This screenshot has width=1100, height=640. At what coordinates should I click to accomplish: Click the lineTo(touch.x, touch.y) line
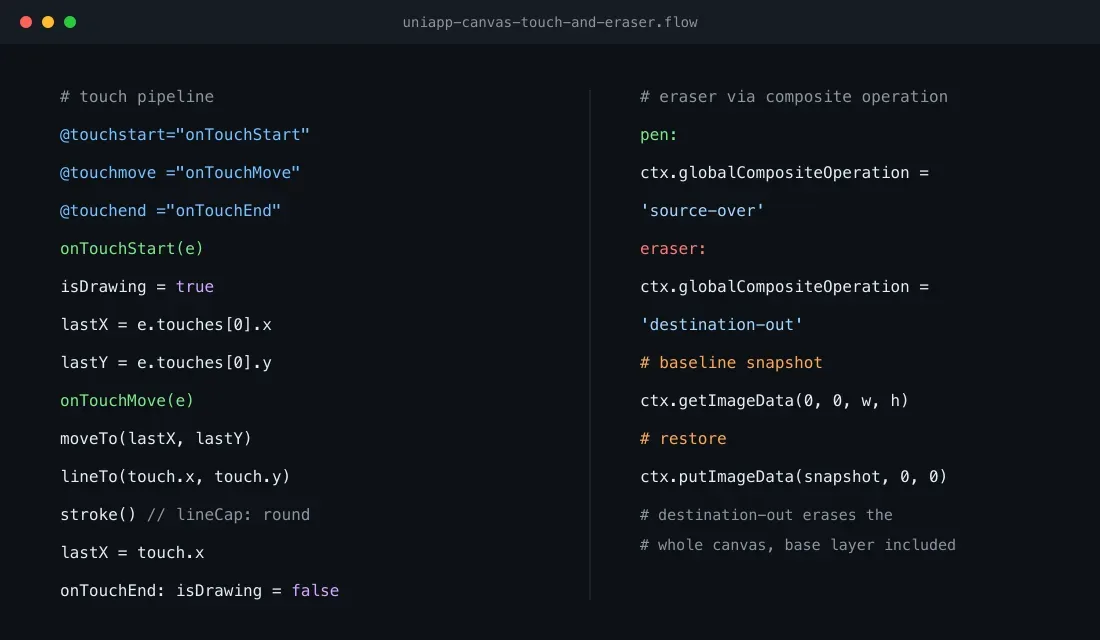tap(175, 476)
